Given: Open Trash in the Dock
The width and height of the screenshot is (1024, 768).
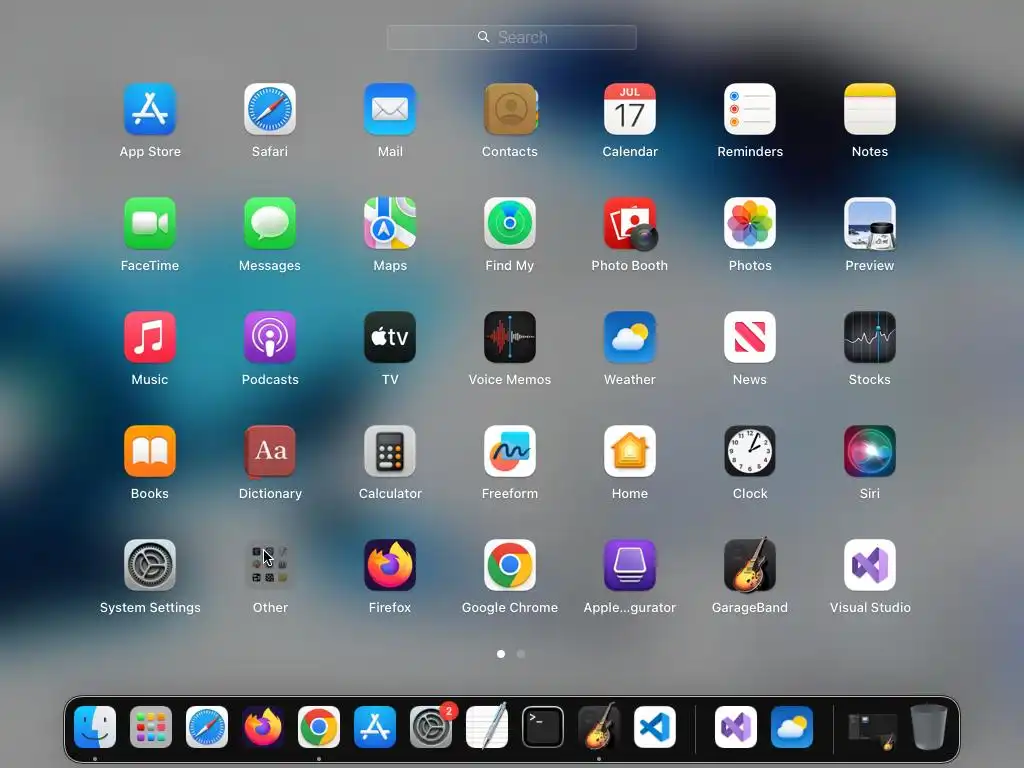Looking at the screenshot, I should (x=929, y=727).
